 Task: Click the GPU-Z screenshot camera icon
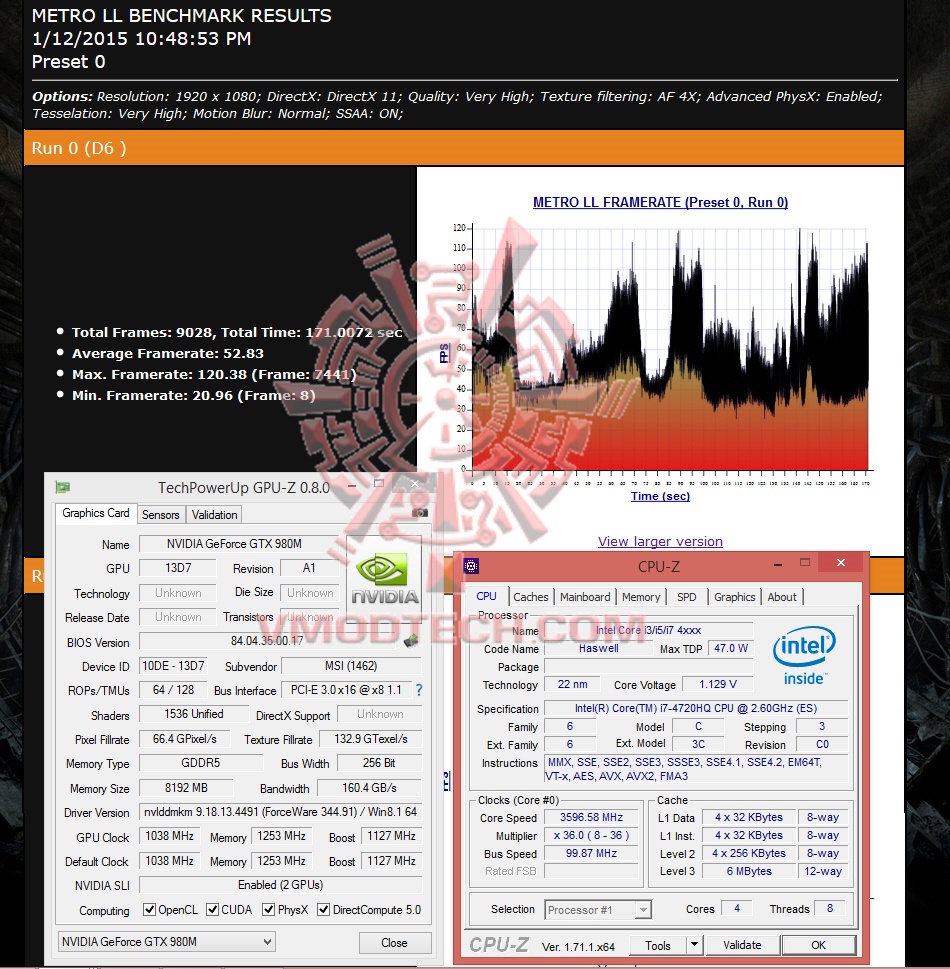pyautogui.click(x=420, y=512)
